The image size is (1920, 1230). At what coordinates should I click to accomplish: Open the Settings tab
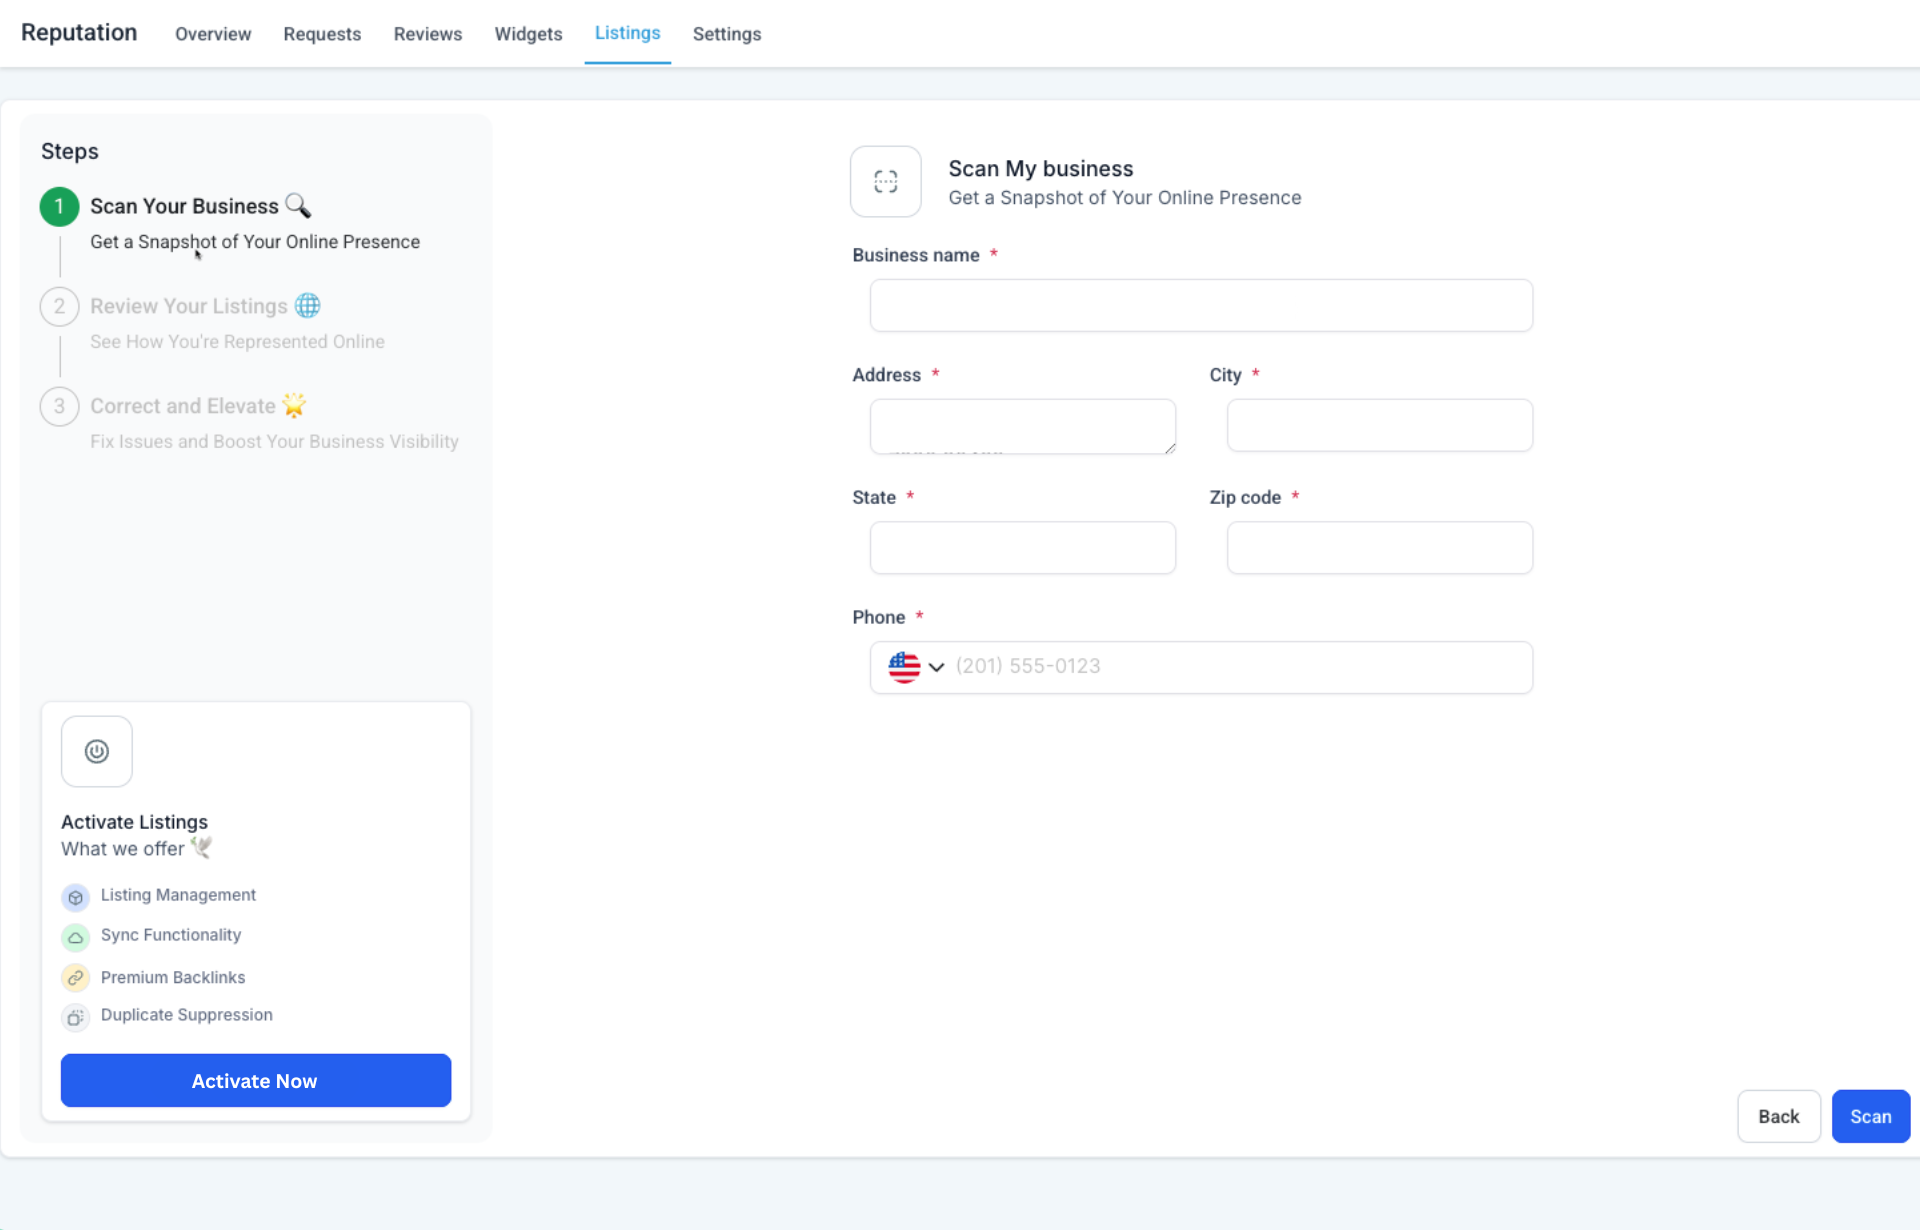tap(727, 33)
